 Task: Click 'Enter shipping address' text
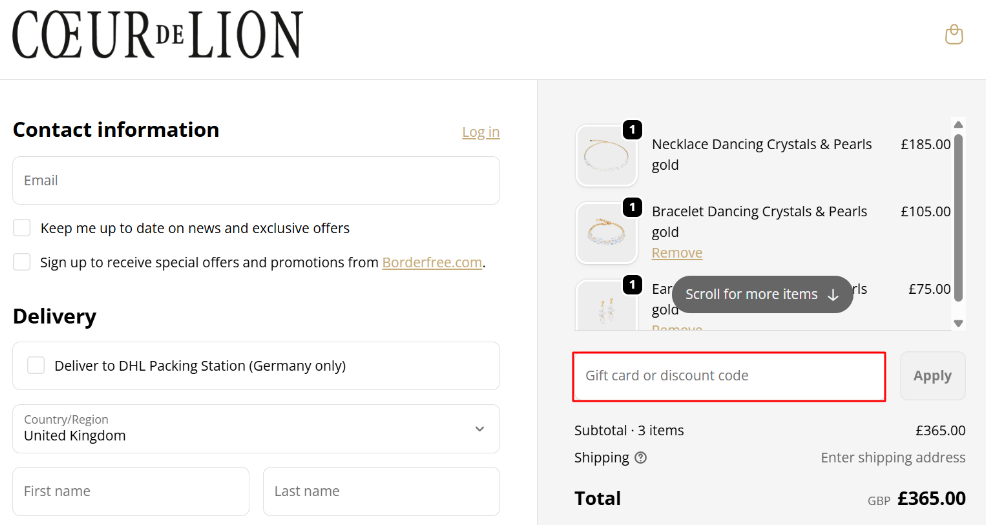tap(893, 458)
